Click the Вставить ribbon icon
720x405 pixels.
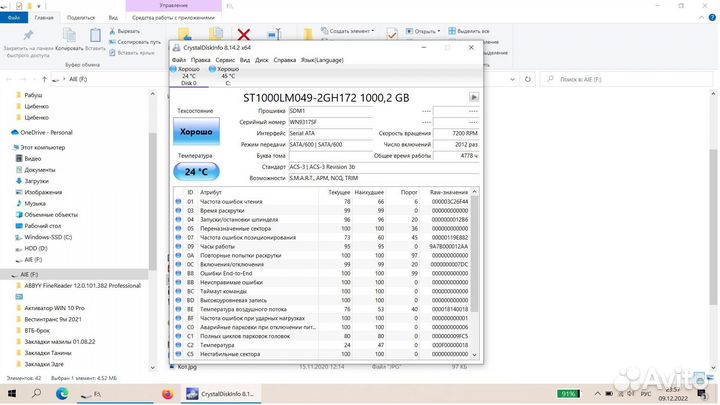coord(95,35)
